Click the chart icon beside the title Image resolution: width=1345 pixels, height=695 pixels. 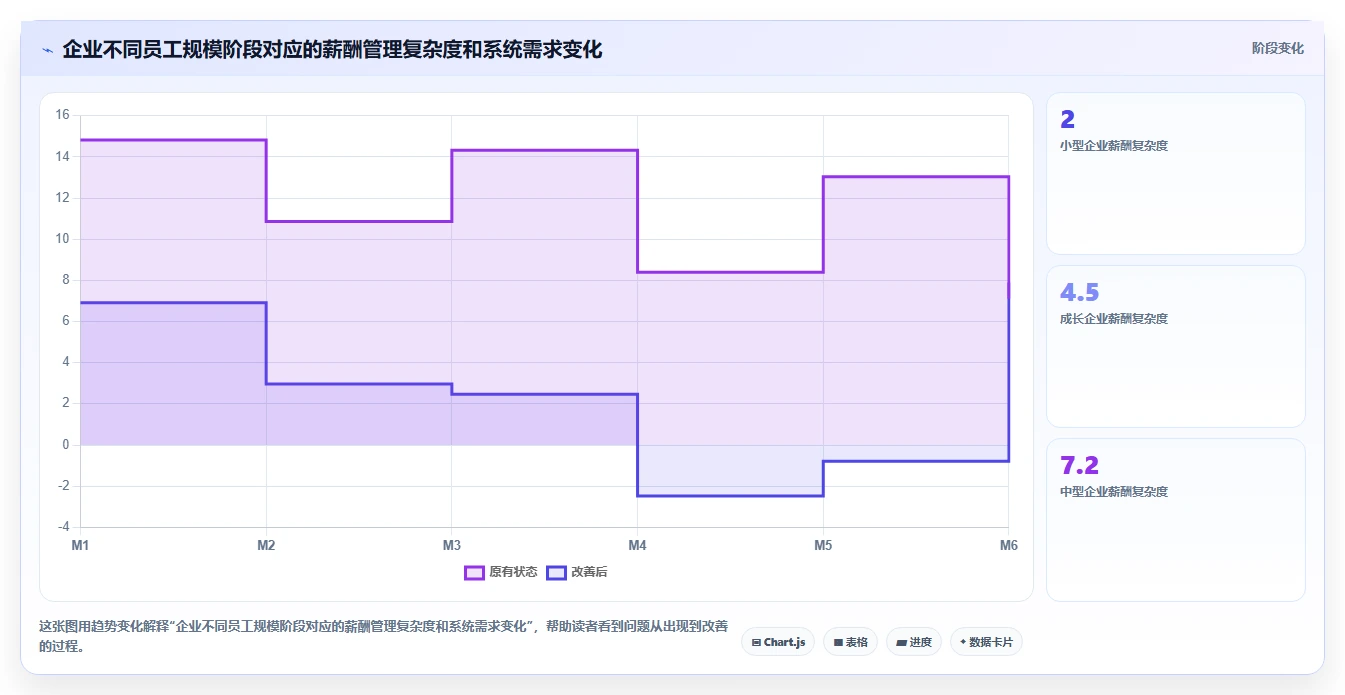(47, 49)
